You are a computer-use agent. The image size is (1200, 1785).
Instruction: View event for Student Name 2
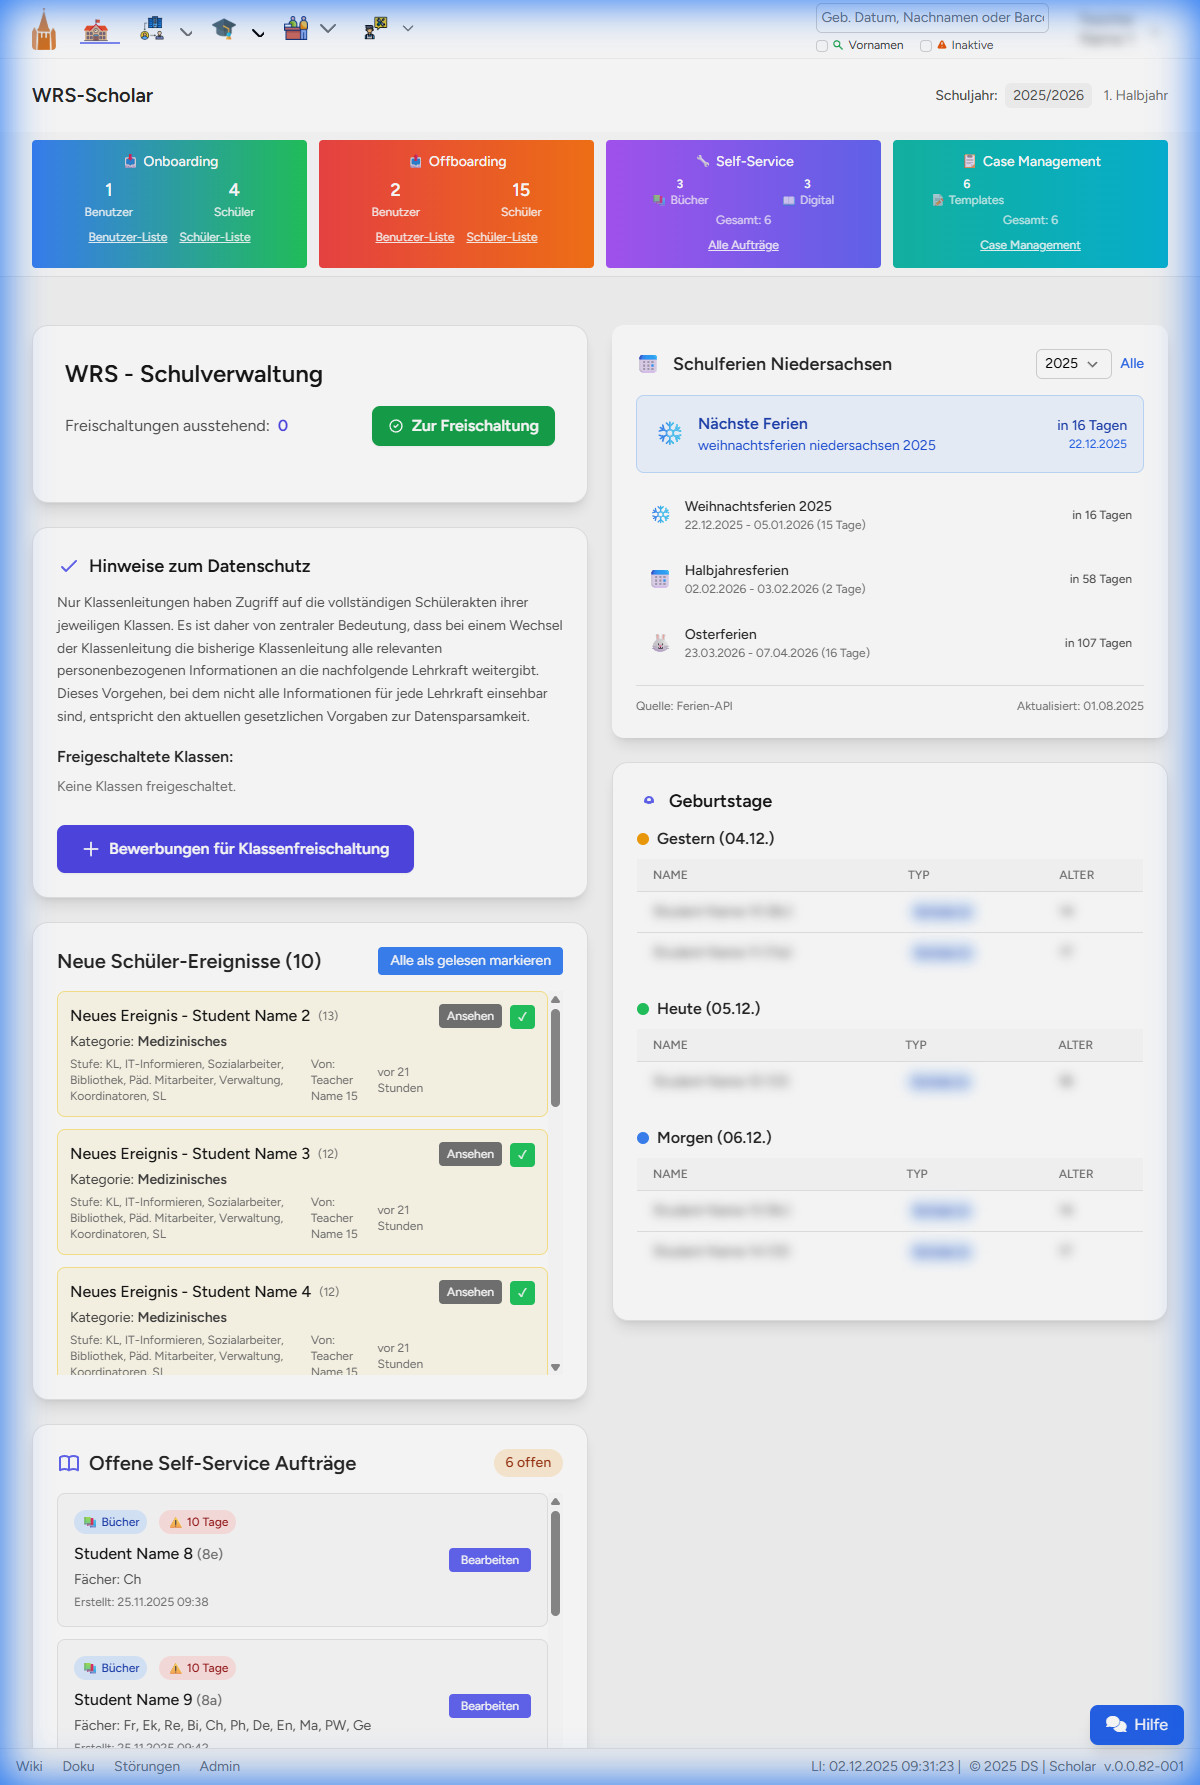pos(470,1016)
